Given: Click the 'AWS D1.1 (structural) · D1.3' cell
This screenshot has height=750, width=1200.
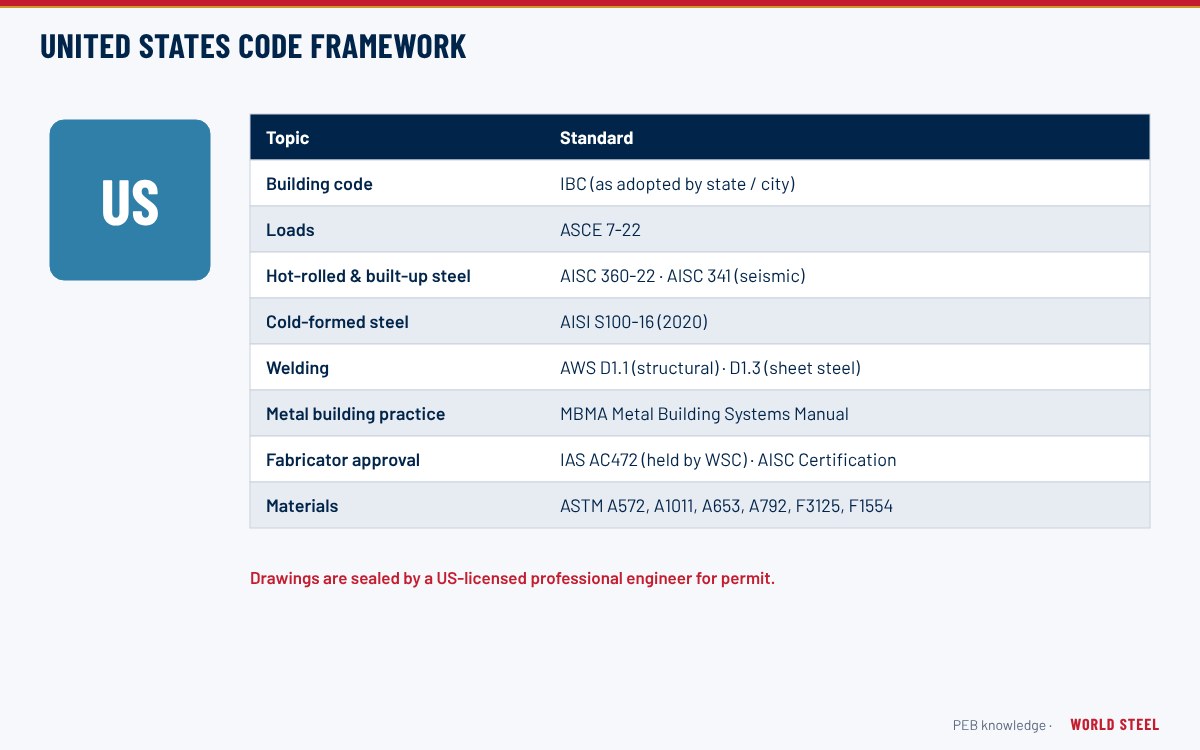Looking at the screenshot, I should click(x=710, y=368).
